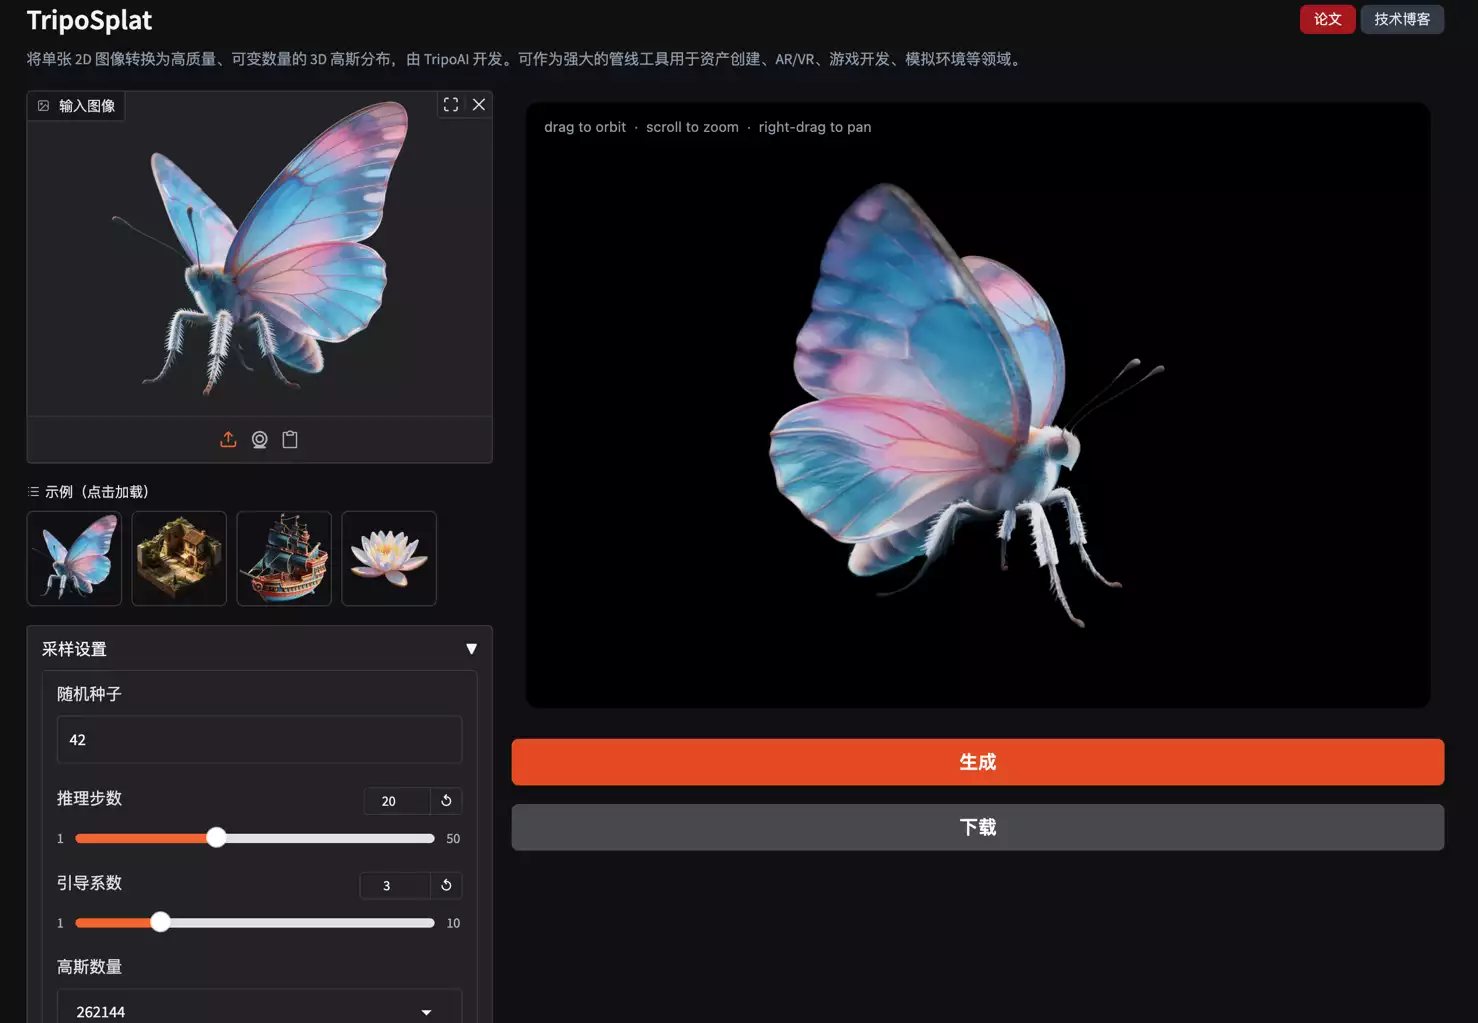Click the 'right-drag to pan' hint text
1478x1023 pixels.
point(815,127)
